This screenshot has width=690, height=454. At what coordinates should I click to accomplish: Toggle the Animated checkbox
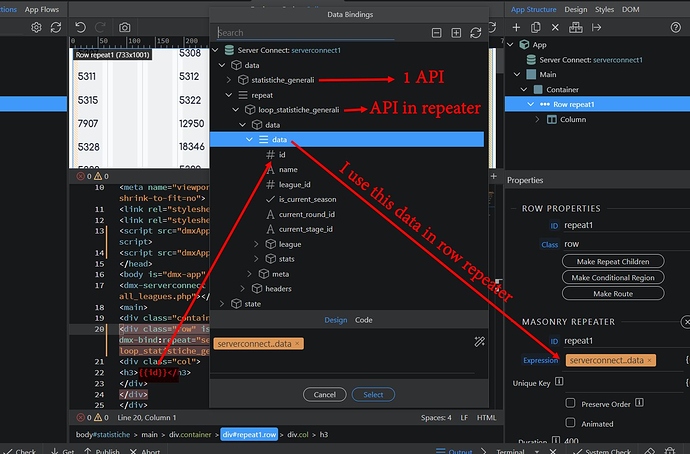click(570, 423)
